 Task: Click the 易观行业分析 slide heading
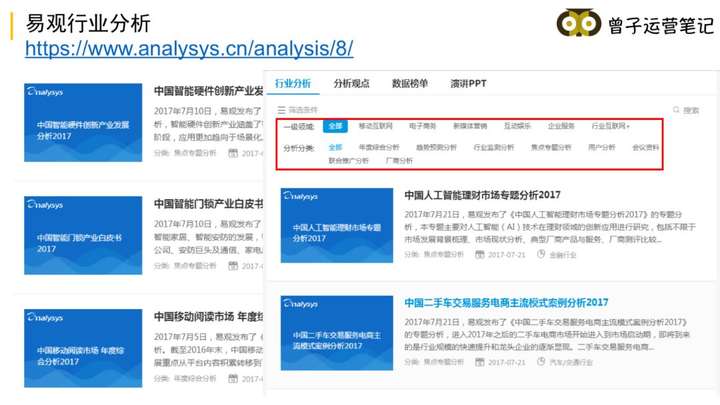[88, 23]
